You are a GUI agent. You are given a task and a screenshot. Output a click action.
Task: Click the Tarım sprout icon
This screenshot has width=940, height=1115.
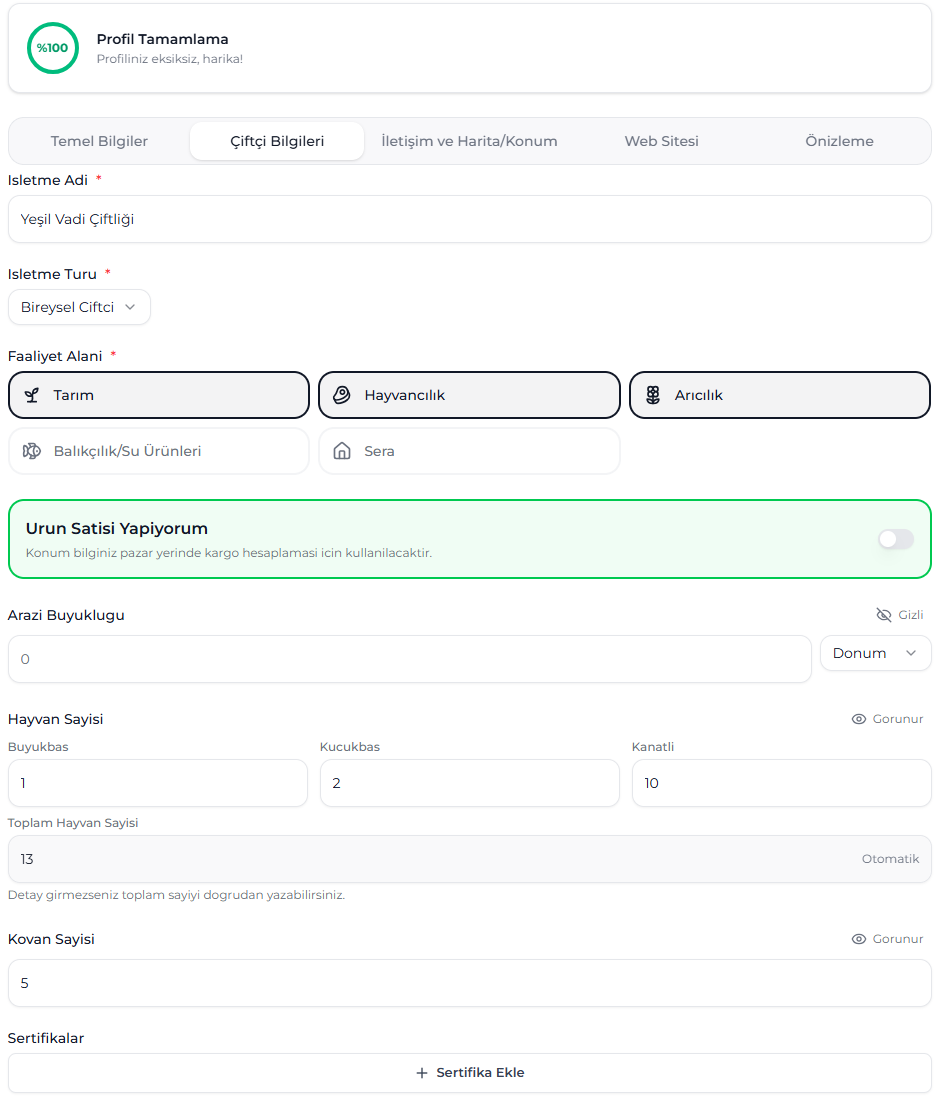32,395
